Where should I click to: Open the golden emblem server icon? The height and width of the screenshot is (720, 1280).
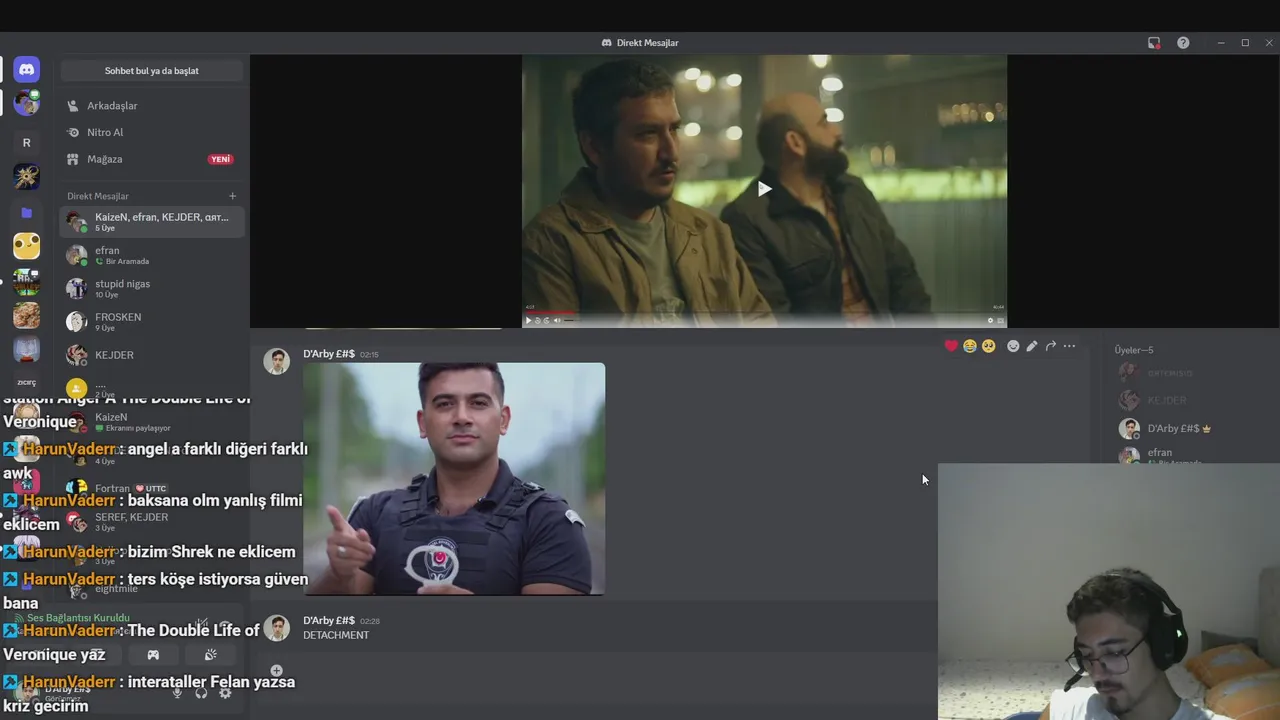(27, 178)
